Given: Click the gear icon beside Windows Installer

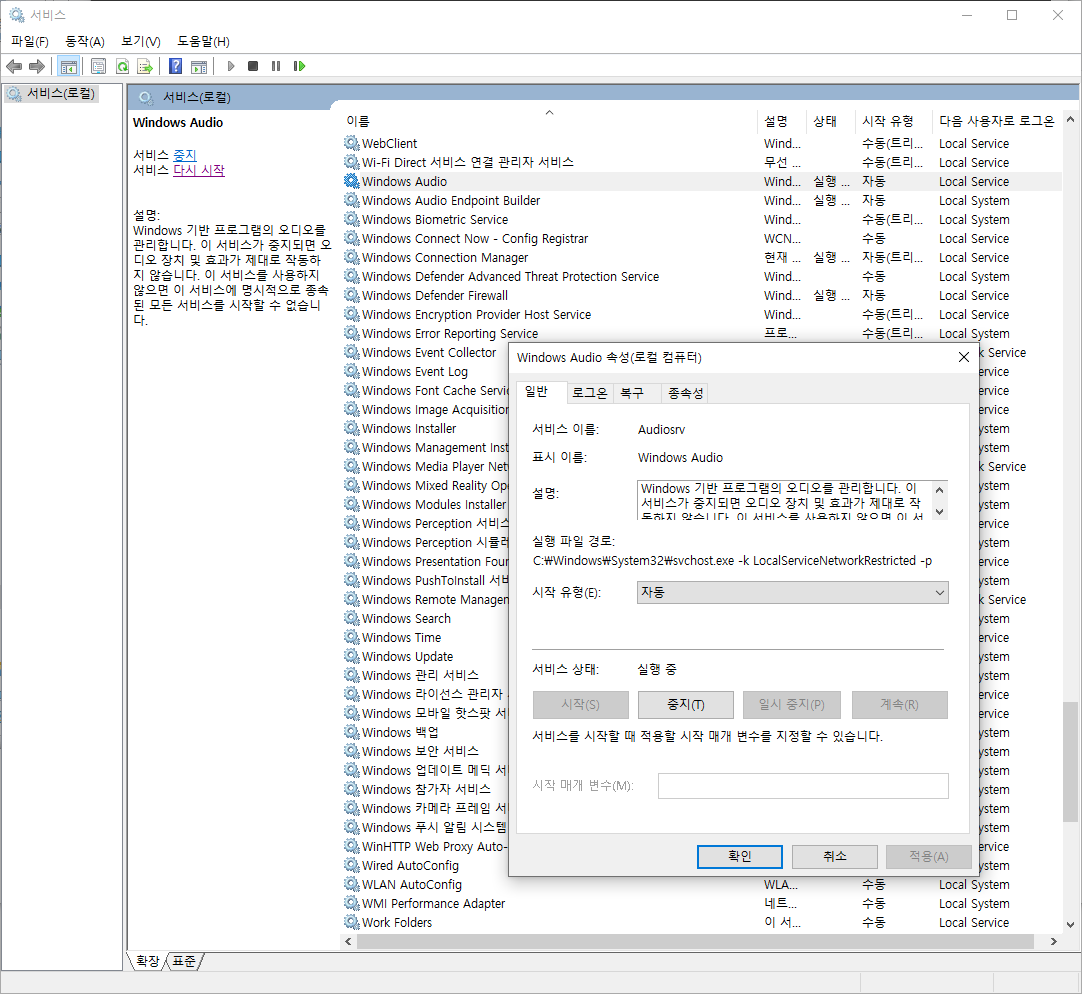Looking at the screenshot, I should (352, 428).
